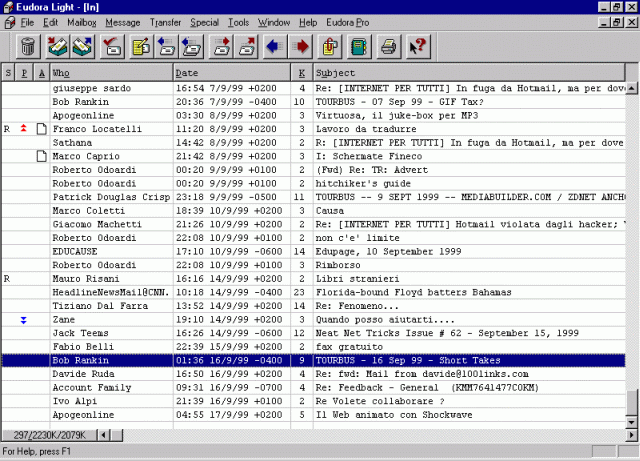Click attachment icon on Franco Locatelli row
The width and height of the screenshot is (640, 461).
[41, 129]
